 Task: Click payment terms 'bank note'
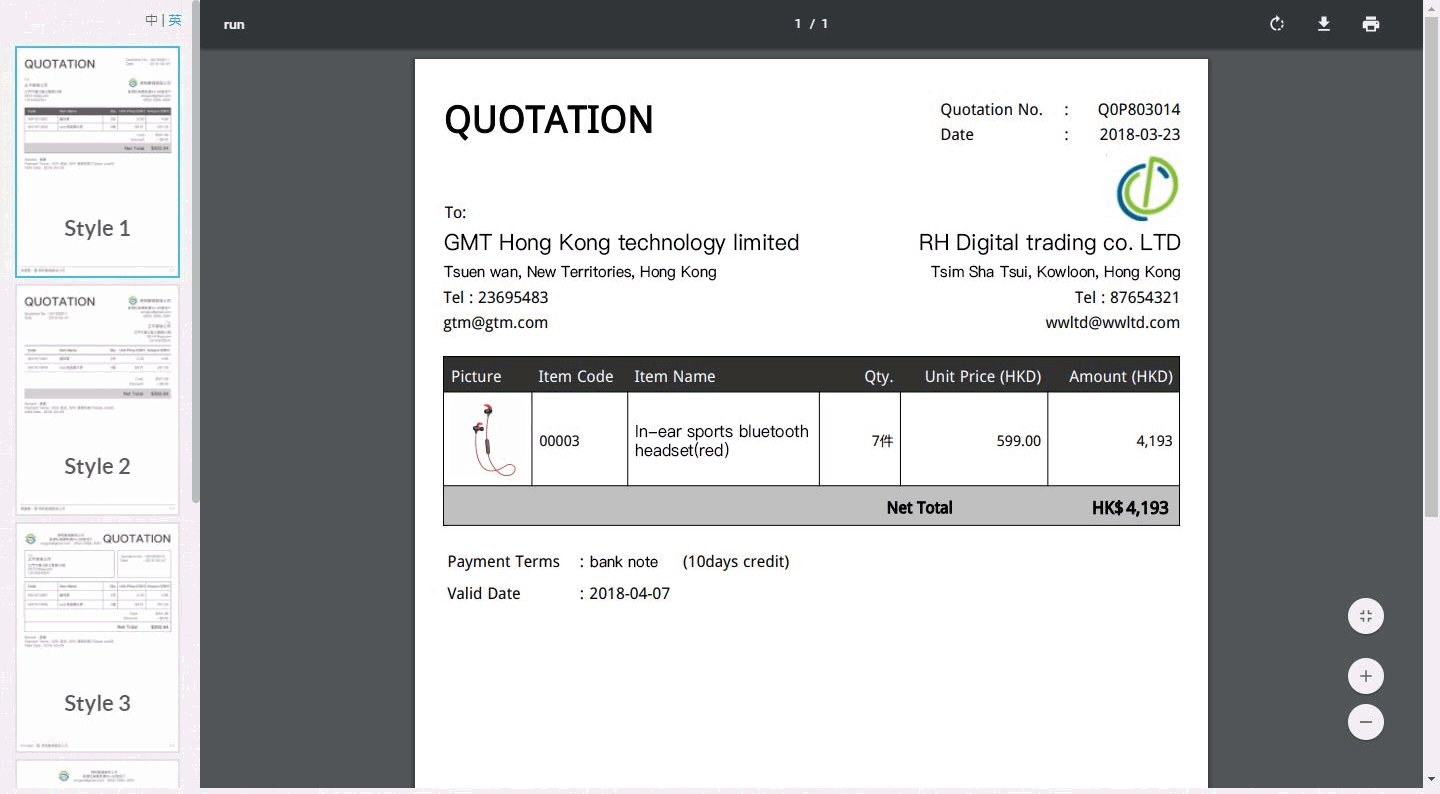(624, 562)
